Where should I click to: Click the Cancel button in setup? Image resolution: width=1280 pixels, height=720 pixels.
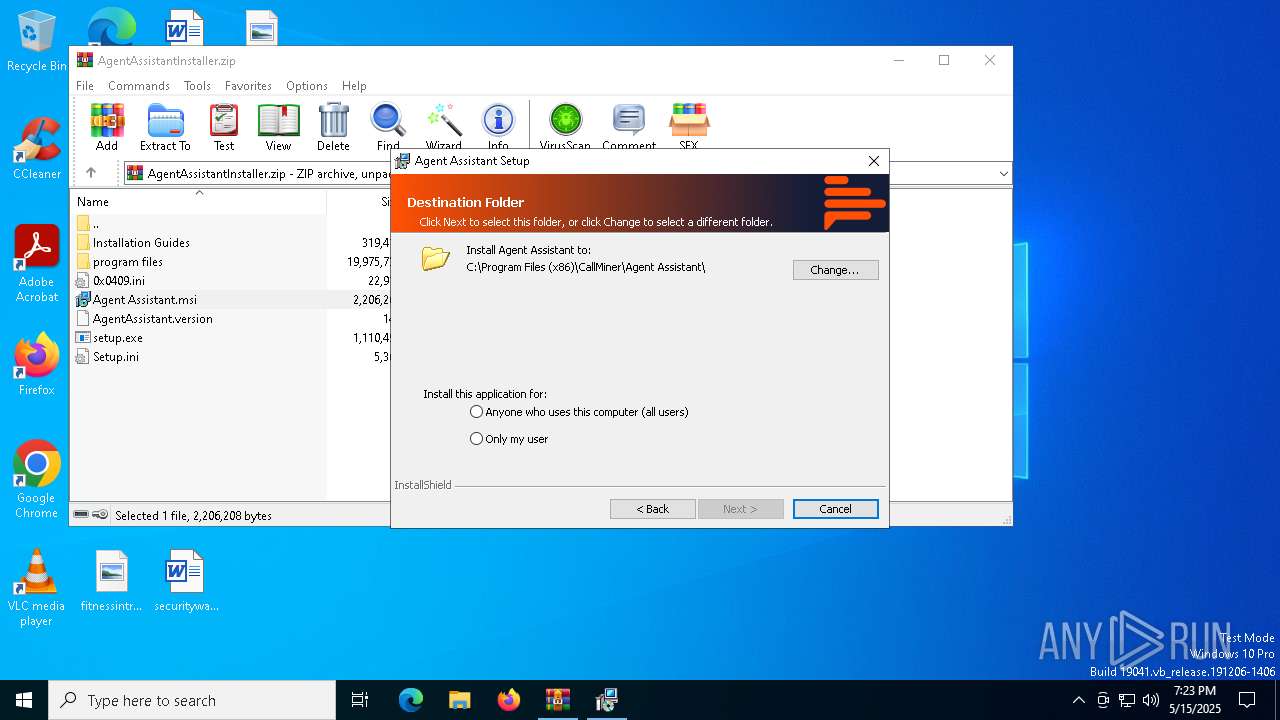[x=836, y=509]
